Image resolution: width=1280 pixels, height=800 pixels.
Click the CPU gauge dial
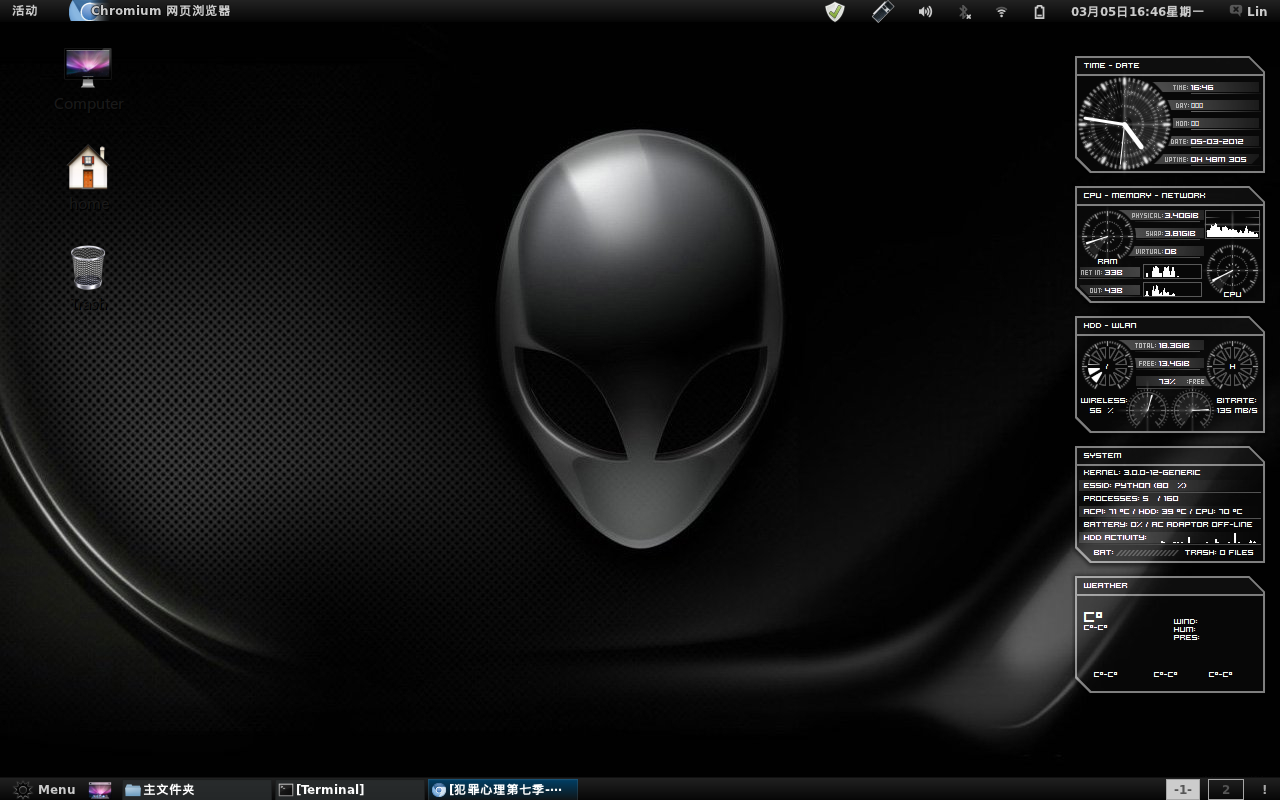[1232, 270]
